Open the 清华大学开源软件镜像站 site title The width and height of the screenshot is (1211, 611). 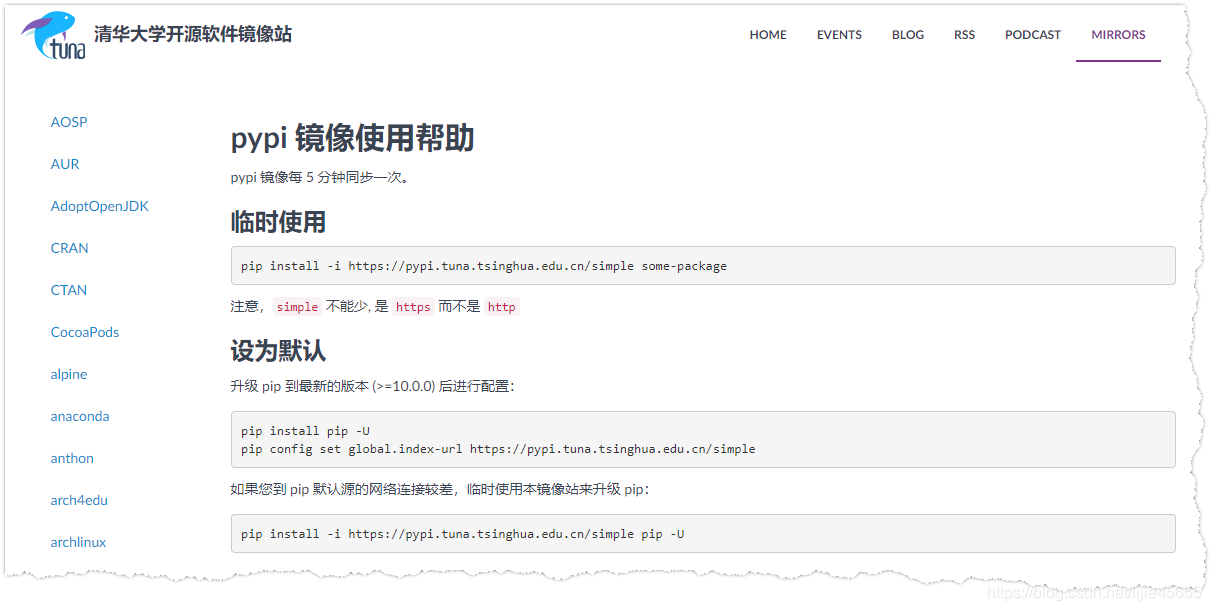(193, 34)
